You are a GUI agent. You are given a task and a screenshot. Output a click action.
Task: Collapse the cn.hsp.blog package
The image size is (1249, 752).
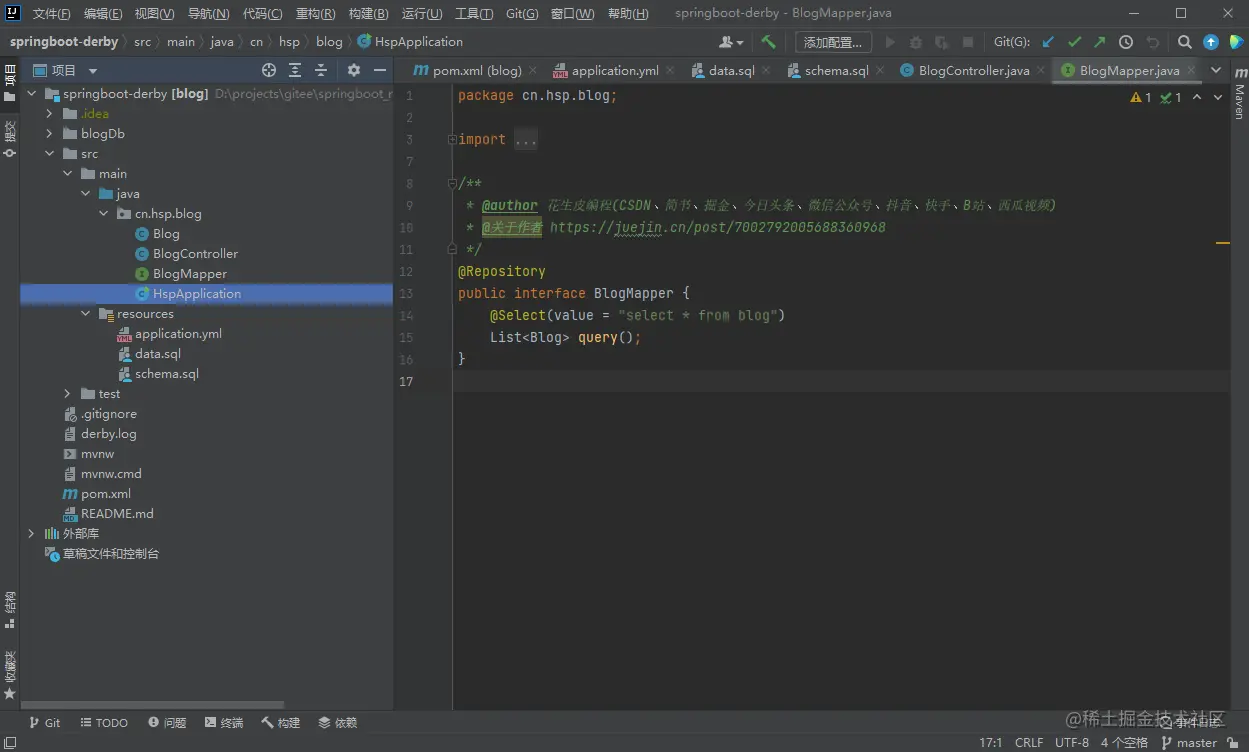tap(103, 214)
